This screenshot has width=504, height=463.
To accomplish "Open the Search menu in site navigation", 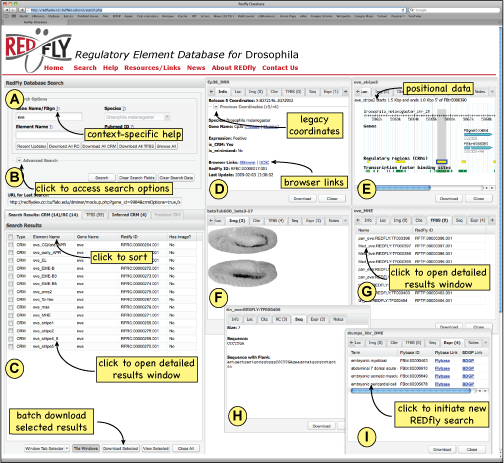I will (x=85, y=68).
